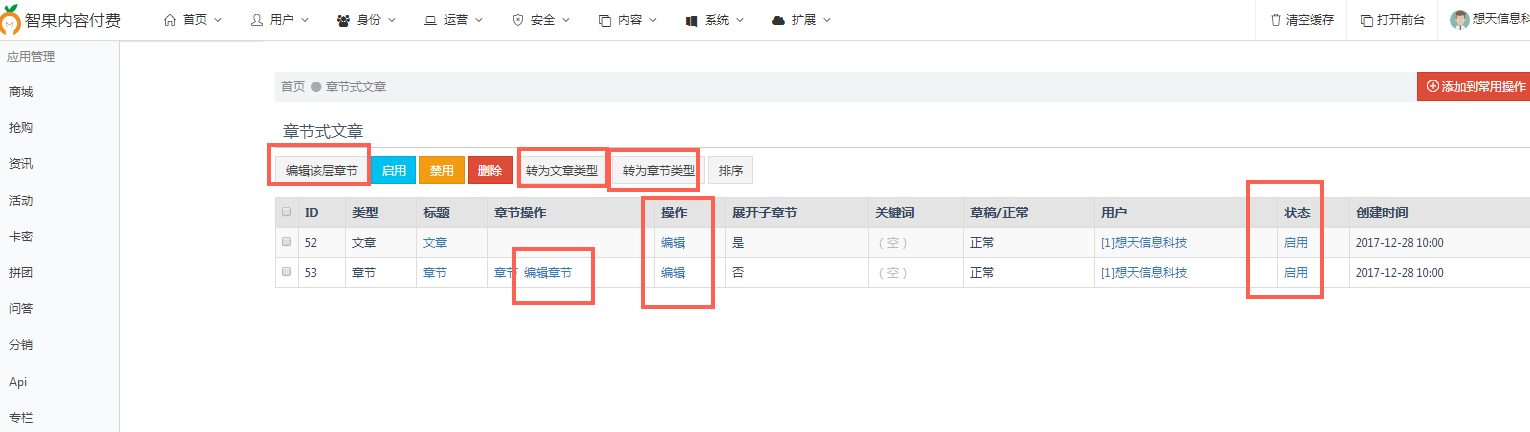Open the 文章 title link in row 52
Viewport: 1530px width, 432px height.
click(x=435, y=242)
